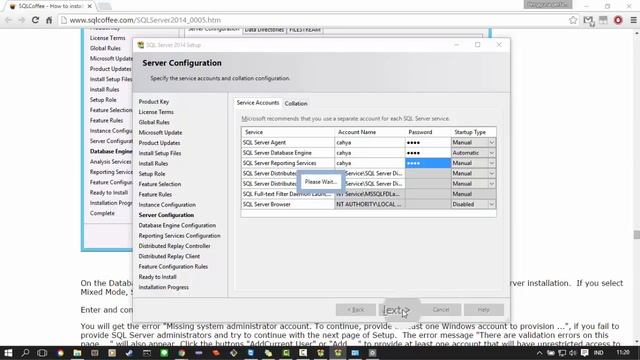This screenshot has height=360, width=640.
Task: Select Distributed Replay Controller step
Action: pos(174,246)
